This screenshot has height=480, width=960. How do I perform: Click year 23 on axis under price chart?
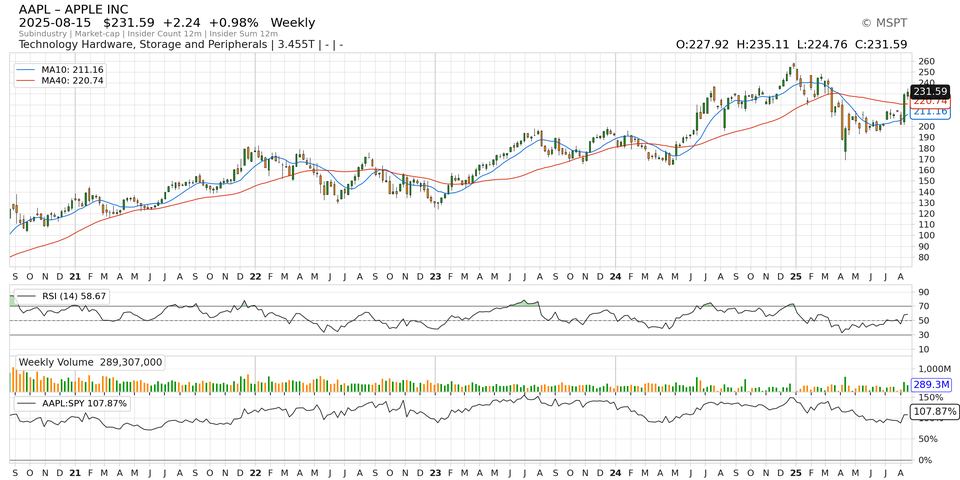(435, 277)
